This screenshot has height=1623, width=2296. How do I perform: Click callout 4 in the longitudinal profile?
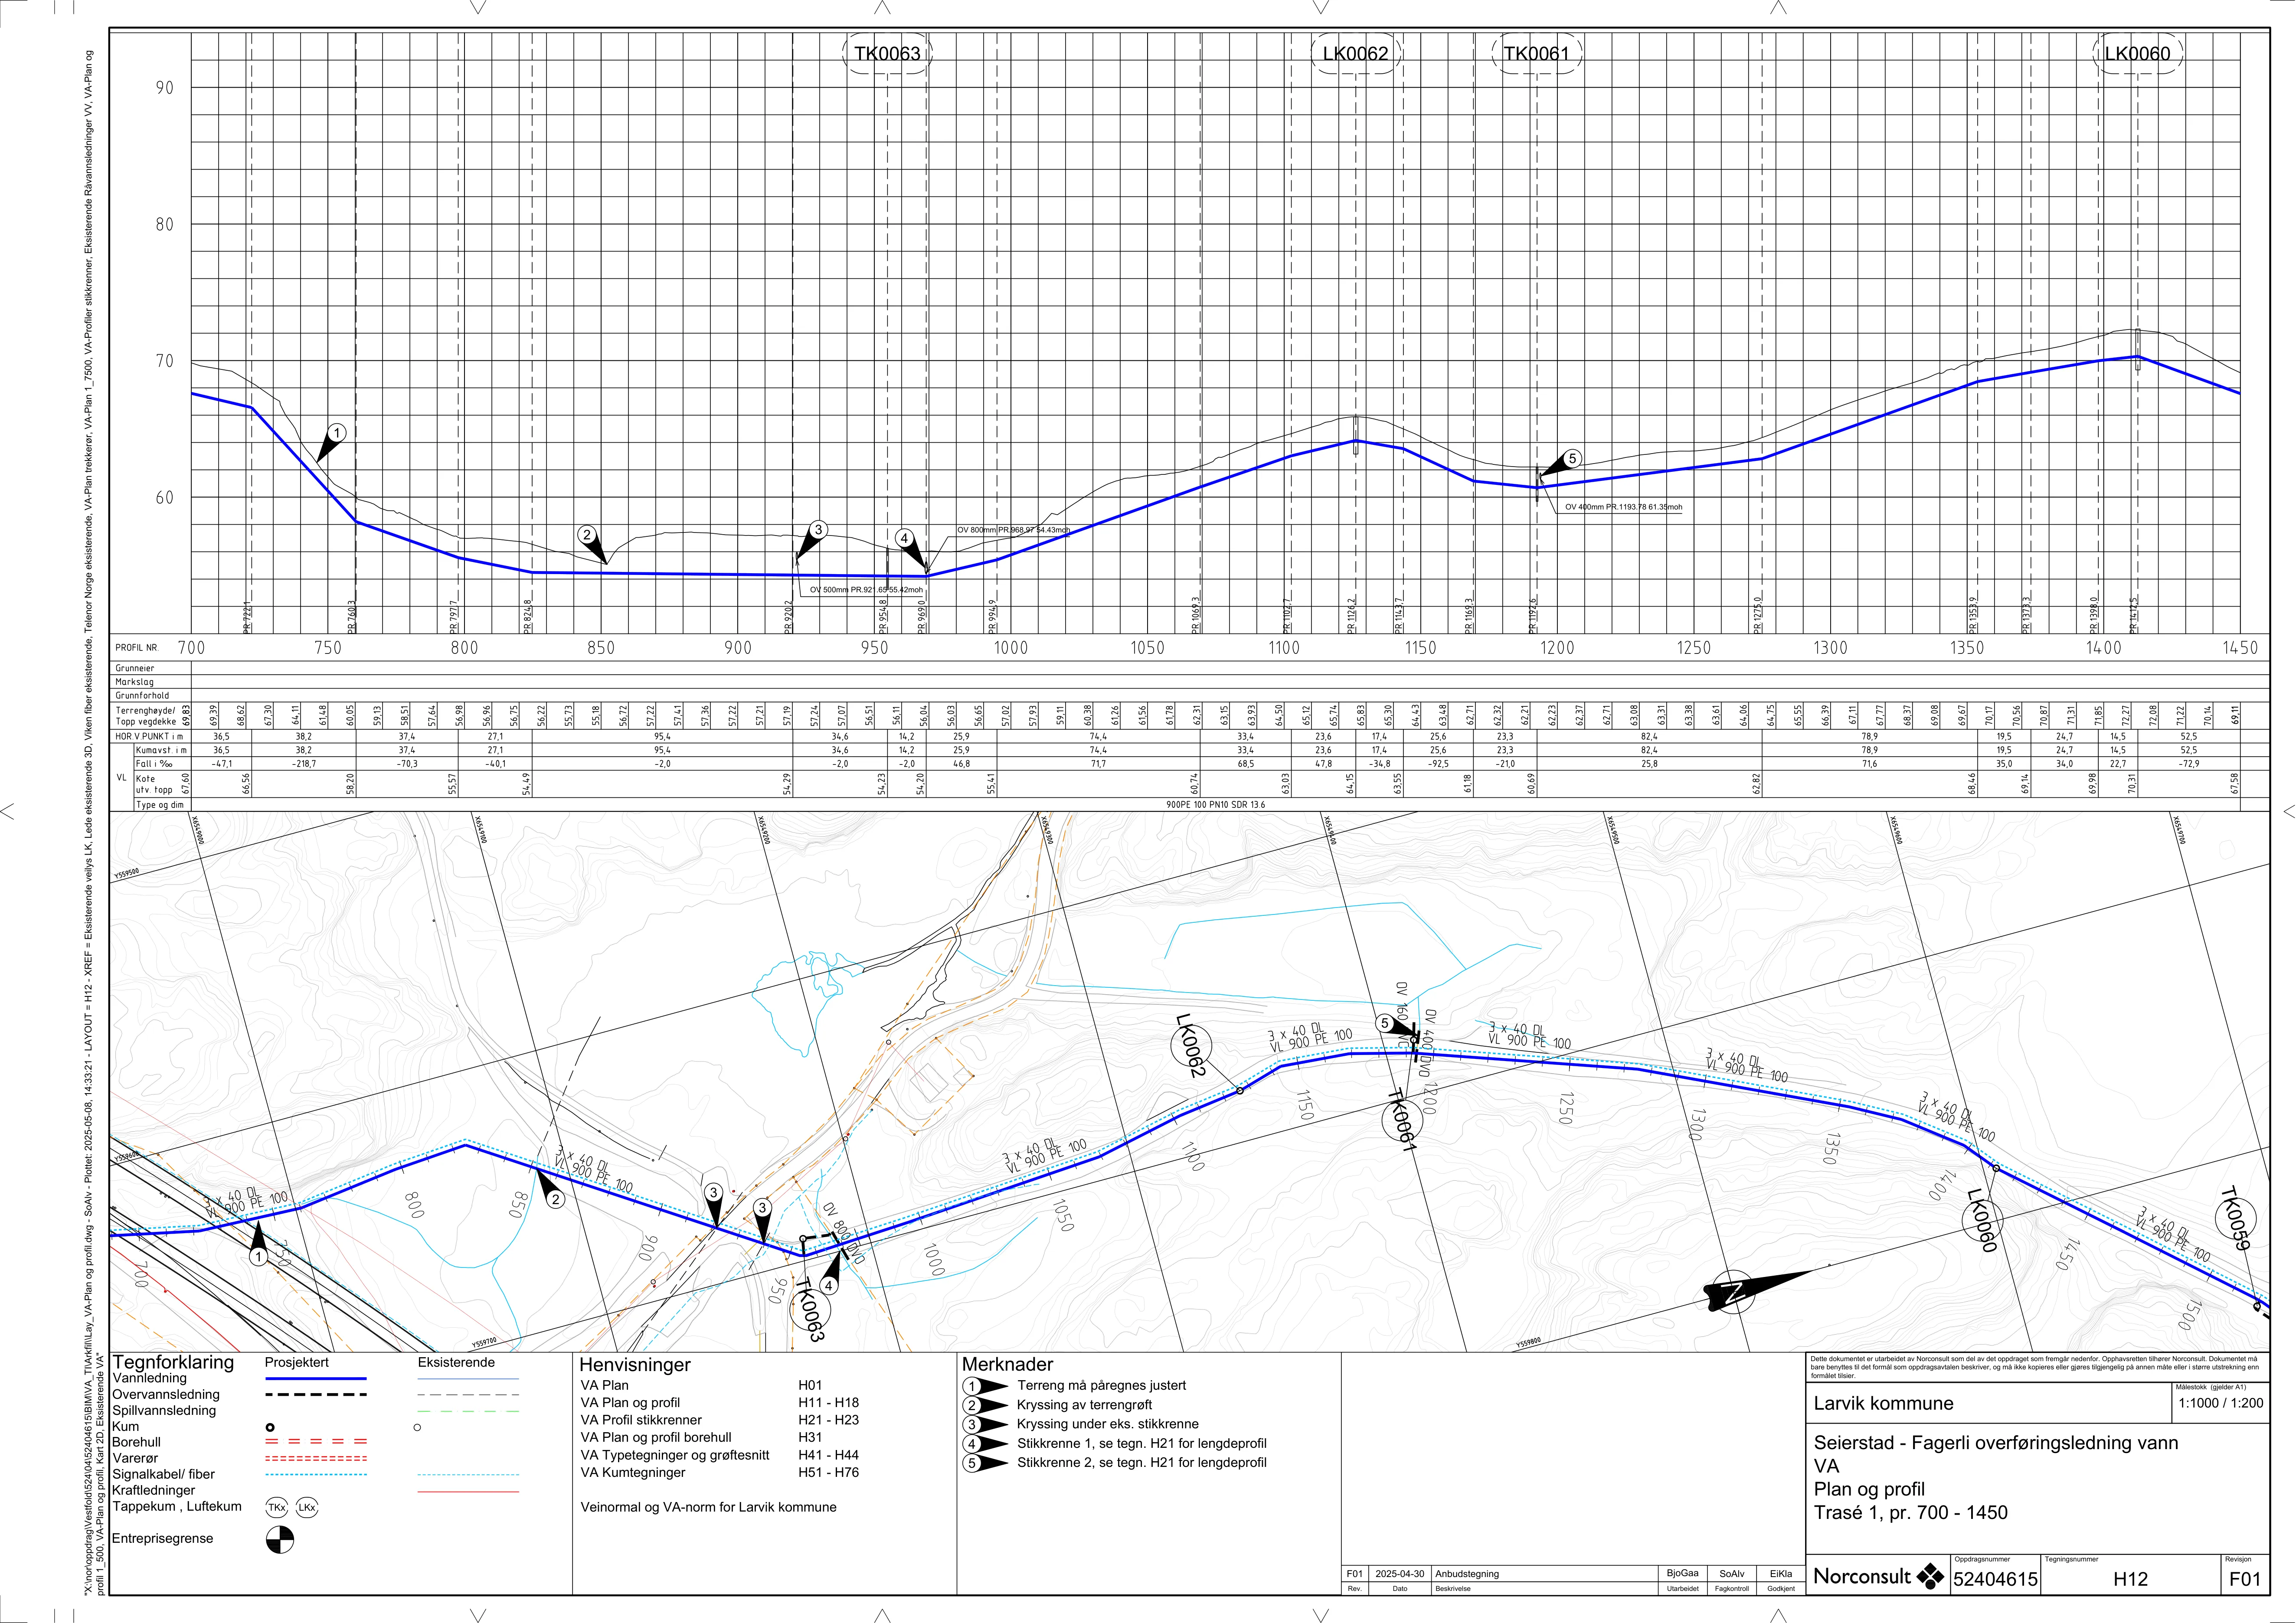[x=904, y=538]
